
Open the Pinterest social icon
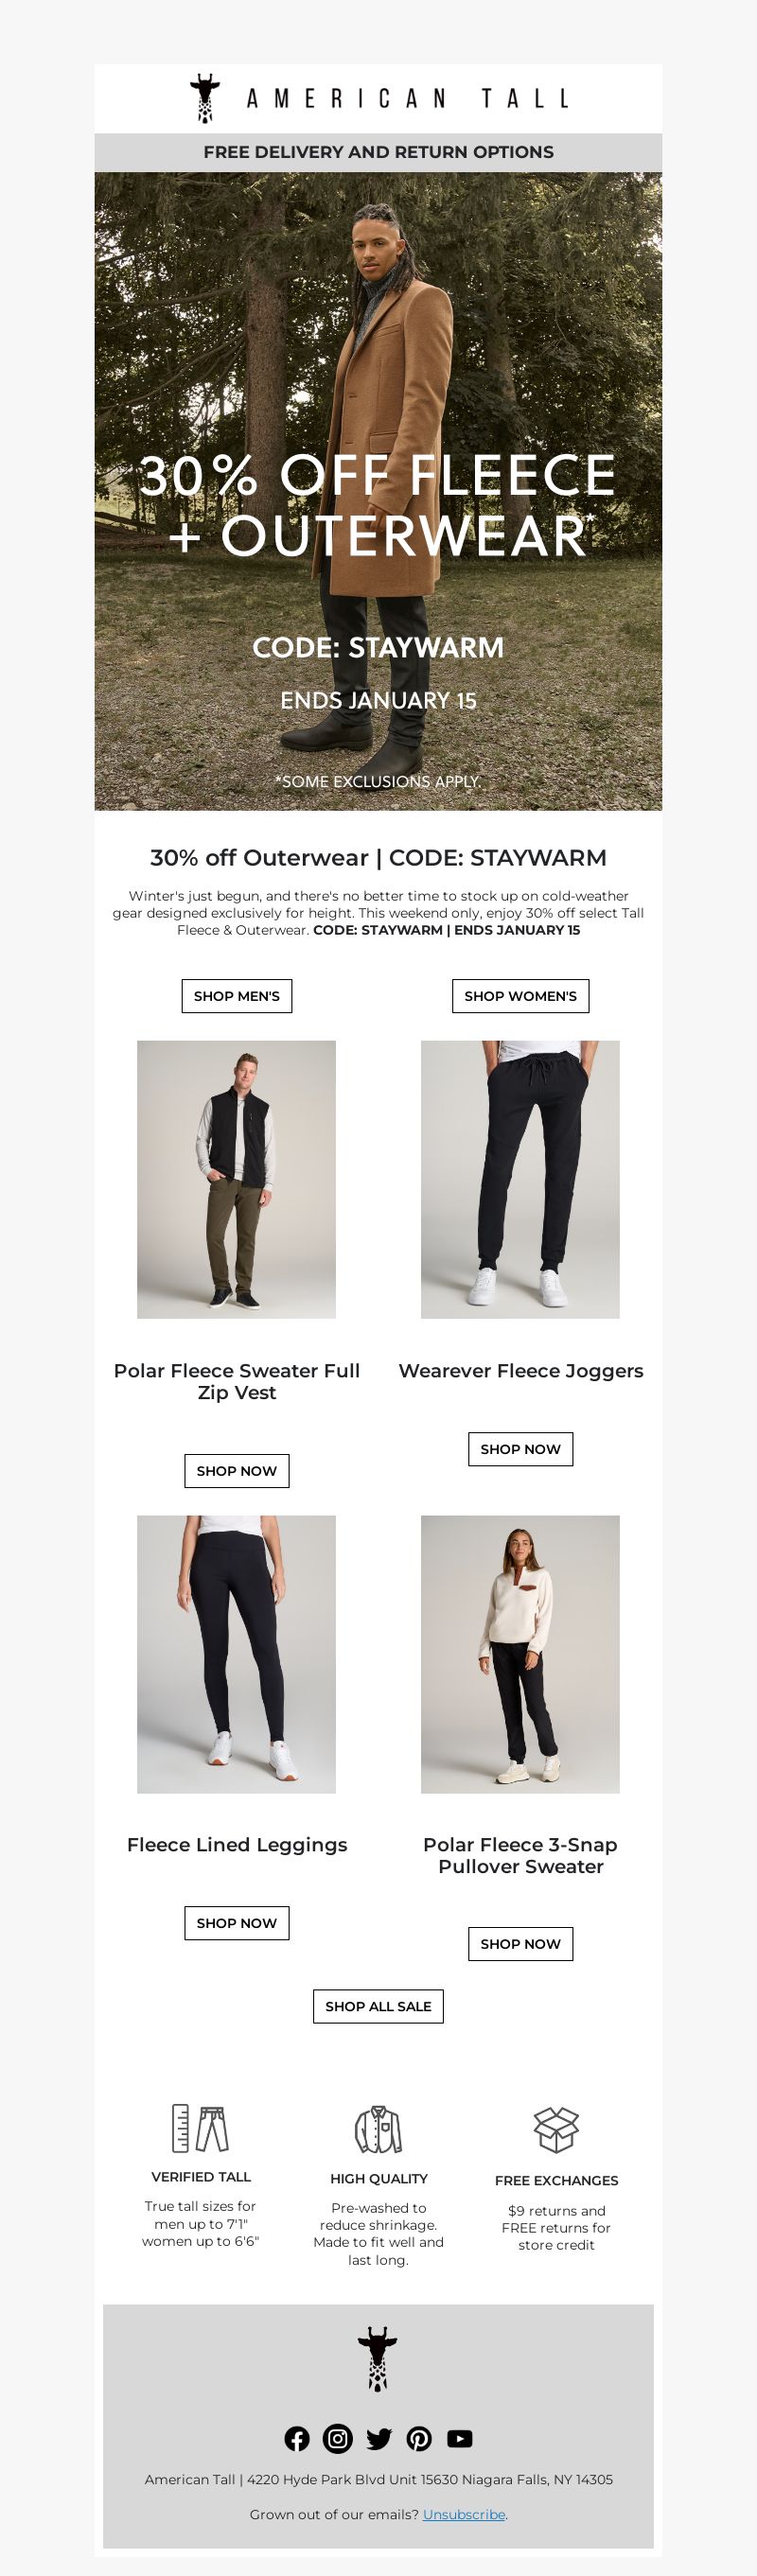(419, 2438)
